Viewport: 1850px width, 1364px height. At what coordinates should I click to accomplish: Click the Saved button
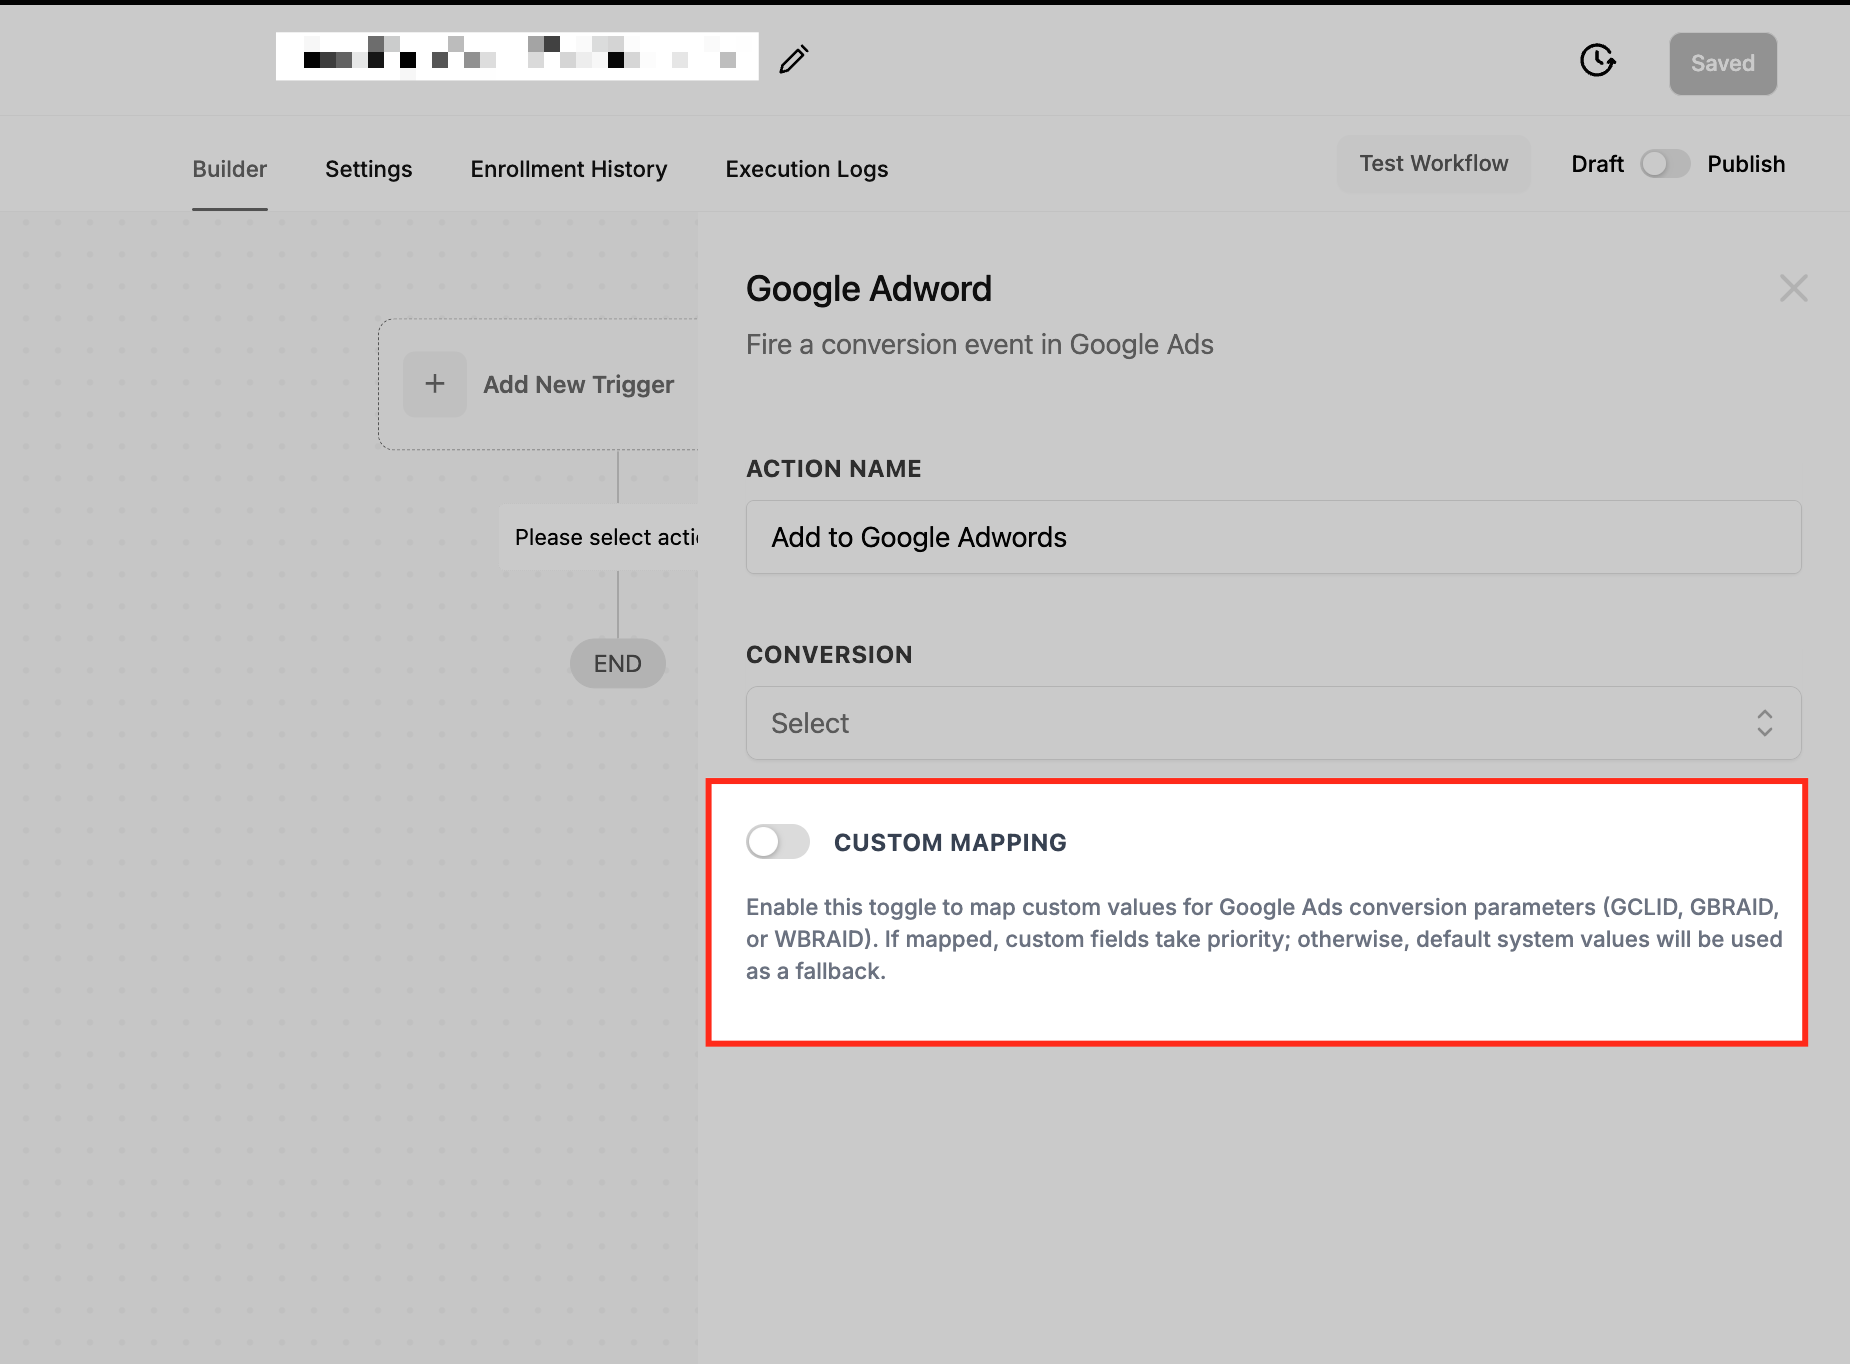point(1723,64)
